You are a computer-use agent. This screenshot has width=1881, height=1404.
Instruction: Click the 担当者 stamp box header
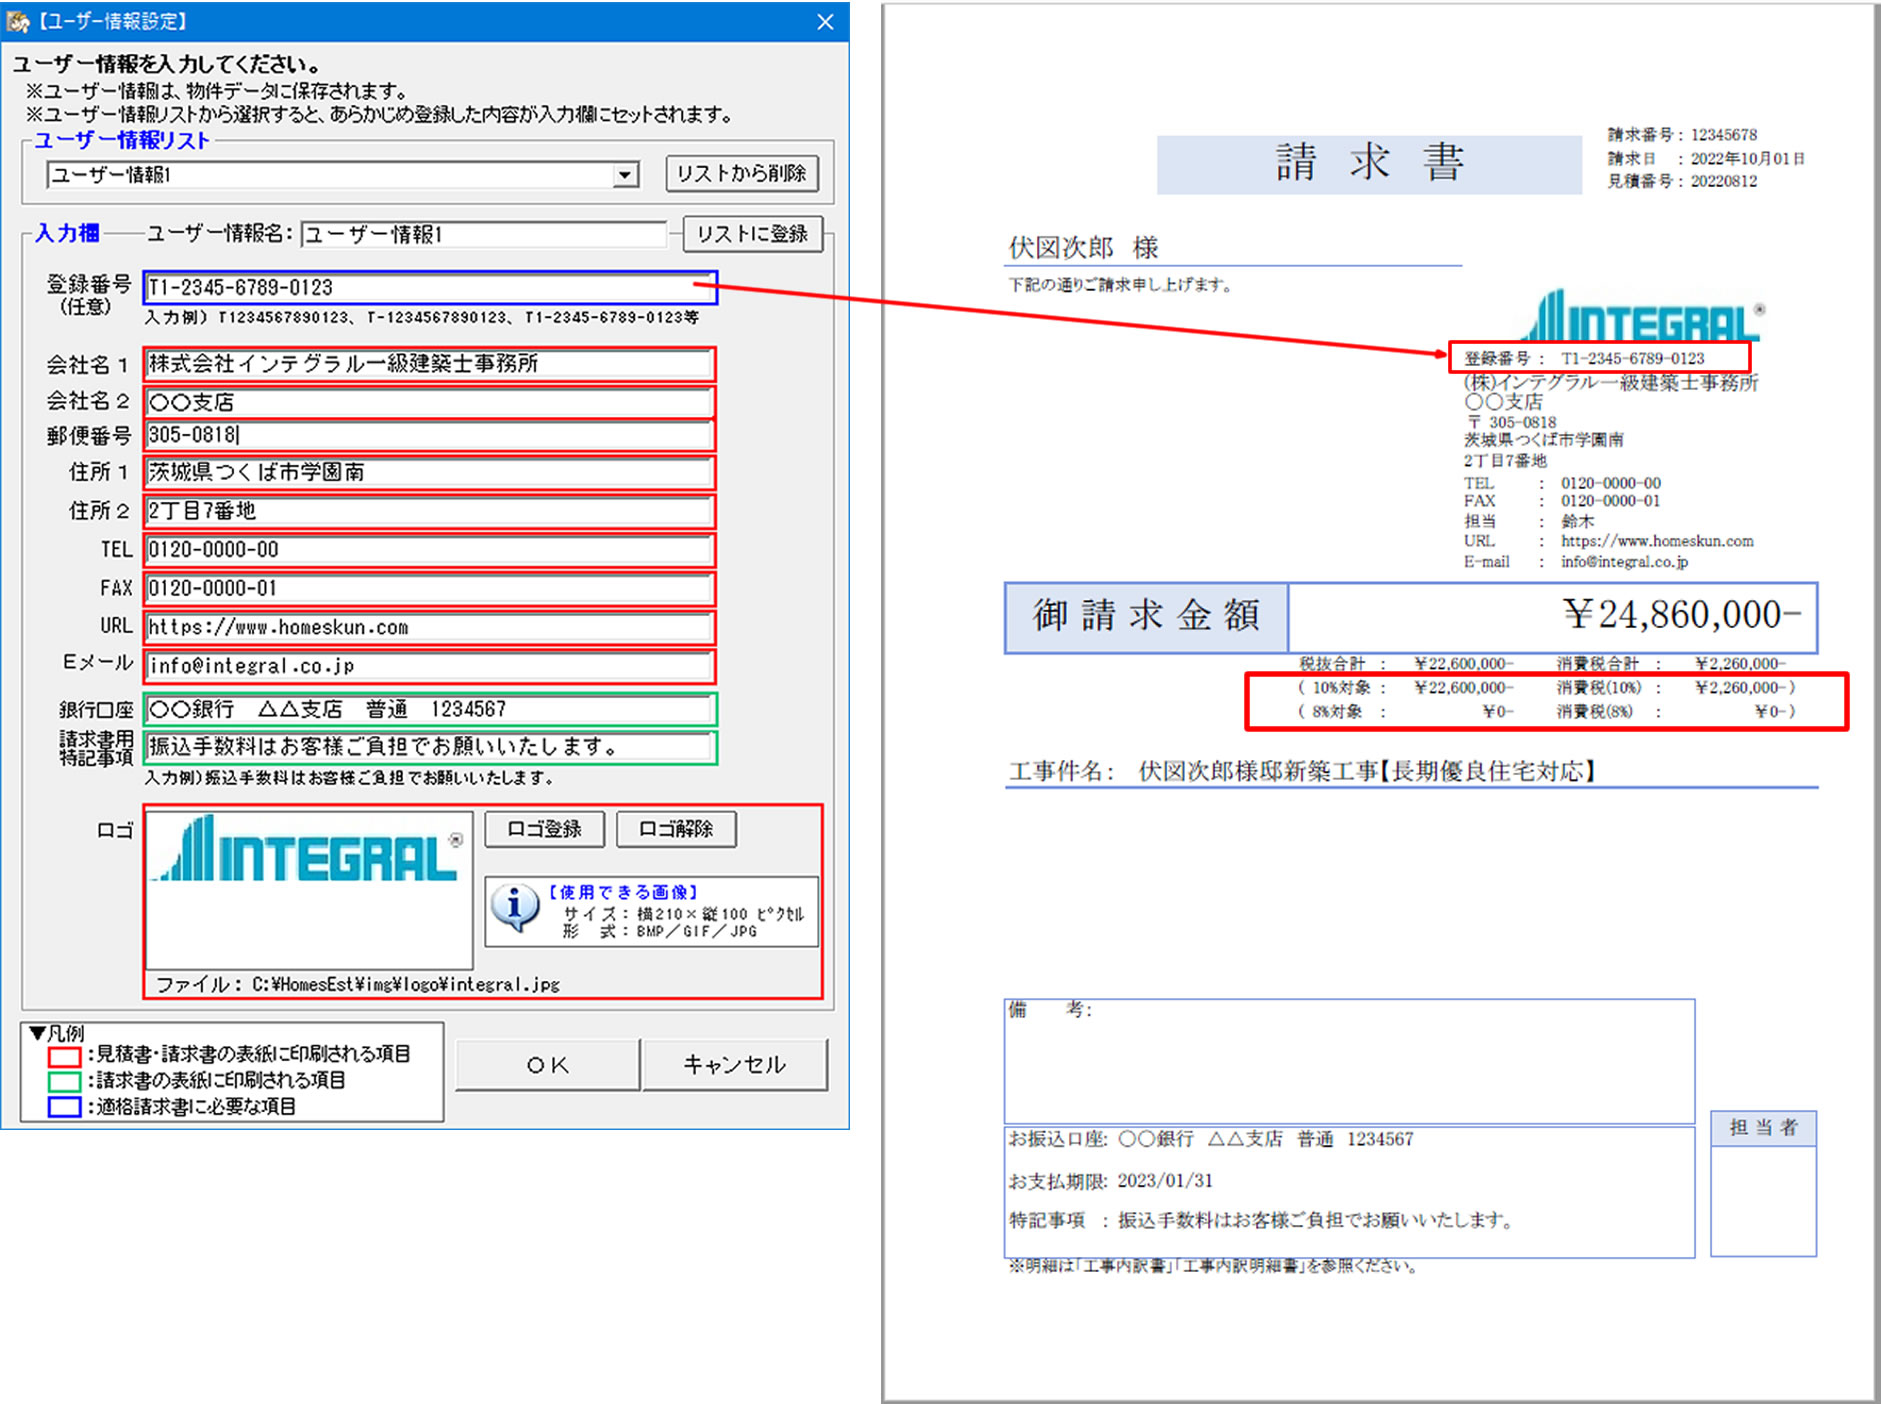pos(1763,1128)
